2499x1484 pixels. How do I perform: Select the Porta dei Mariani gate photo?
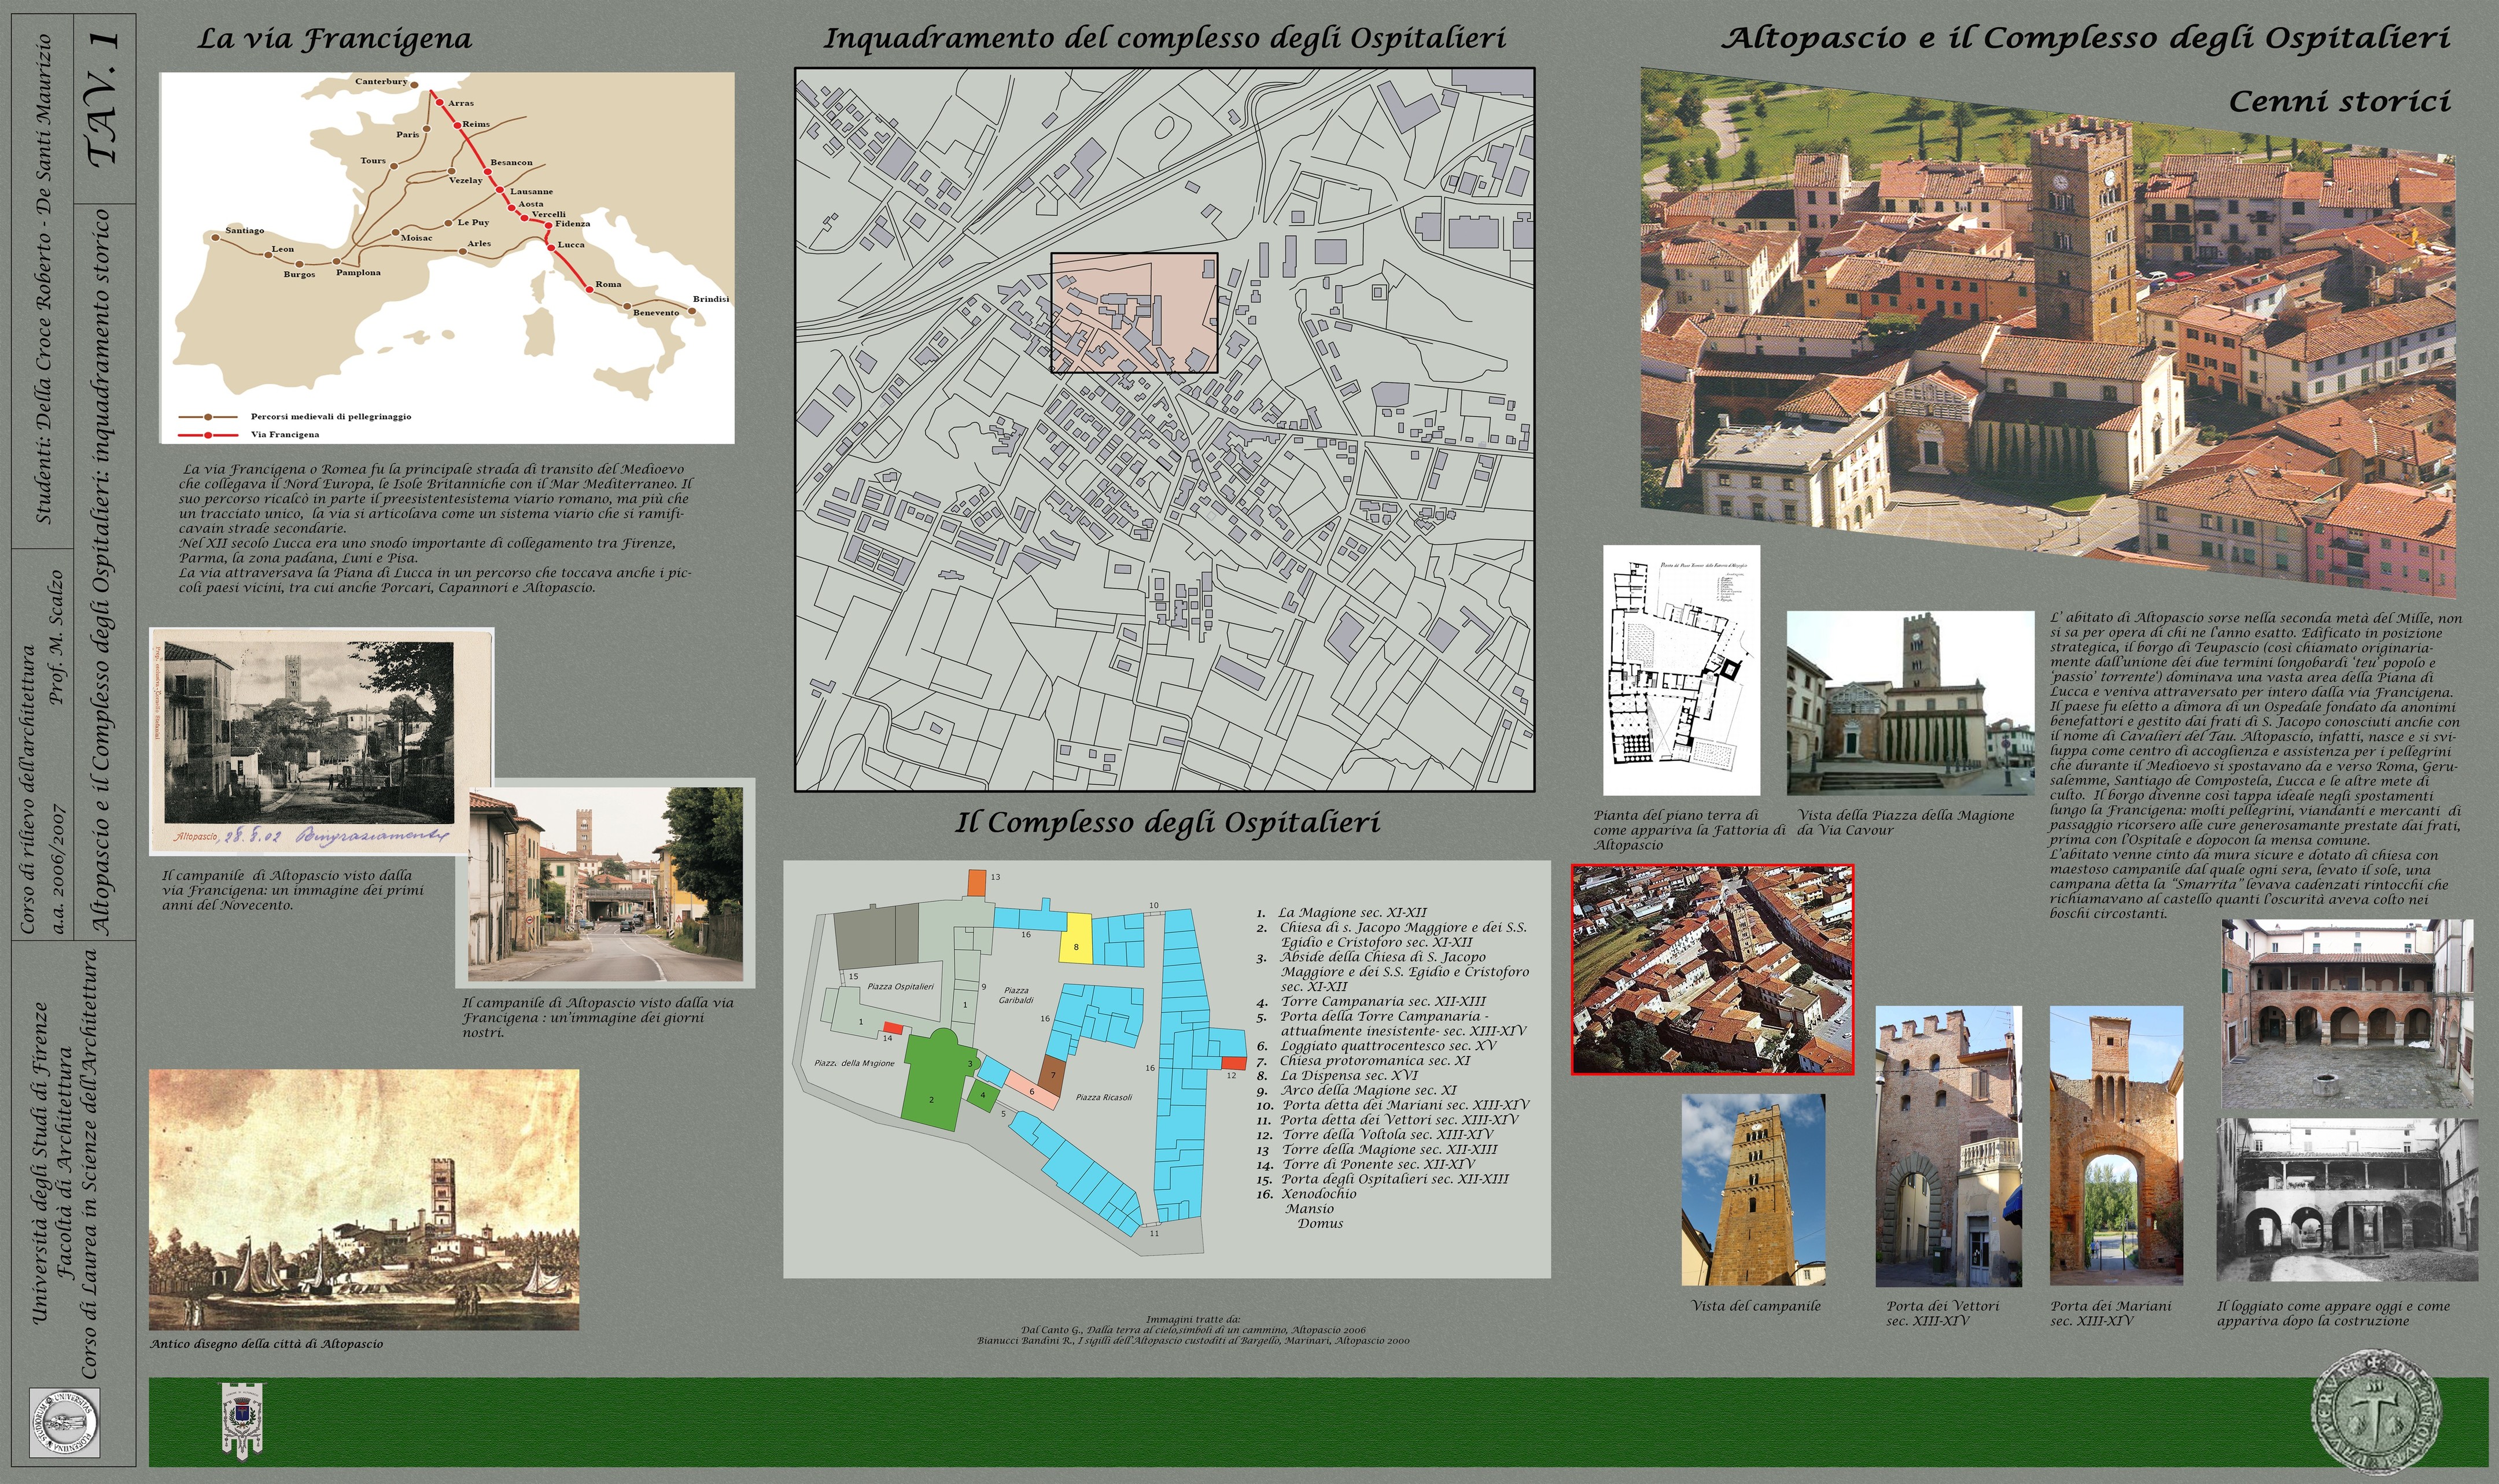[2116, 1145]
